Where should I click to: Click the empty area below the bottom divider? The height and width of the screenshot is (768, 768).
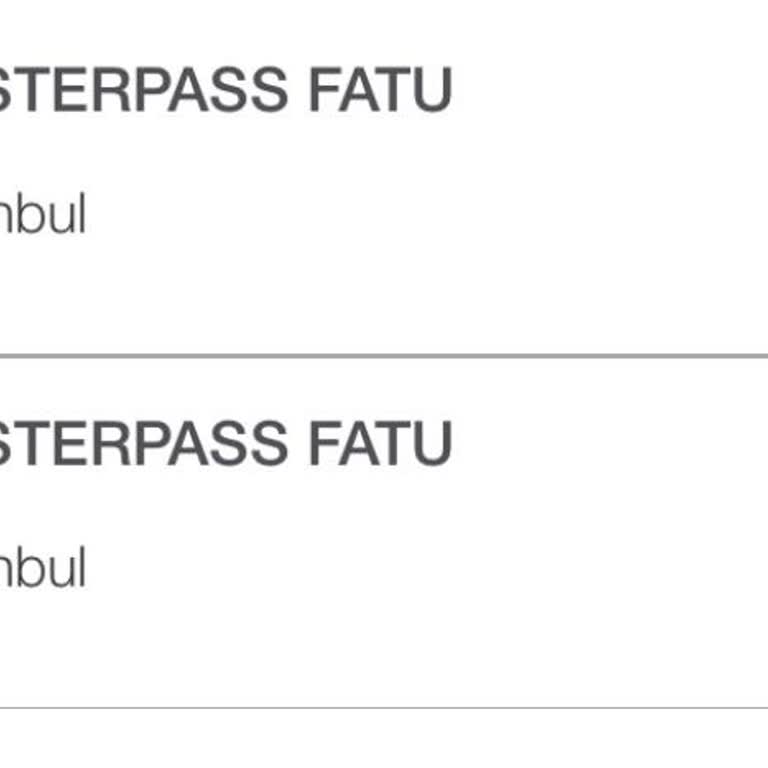coord(384,740)
